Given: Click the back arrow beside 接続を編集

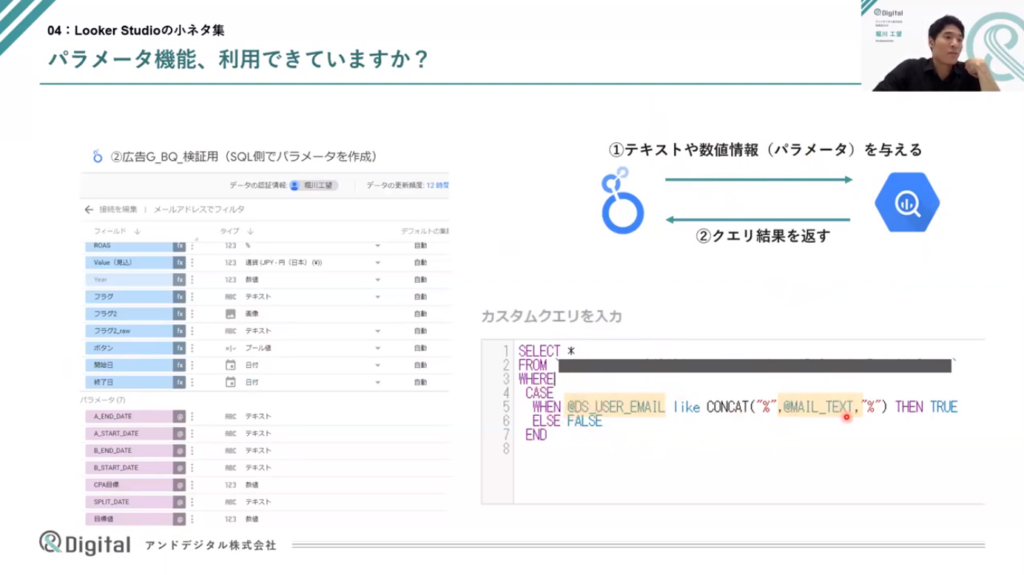Looking at the screenshot, I should click(88, 209).
